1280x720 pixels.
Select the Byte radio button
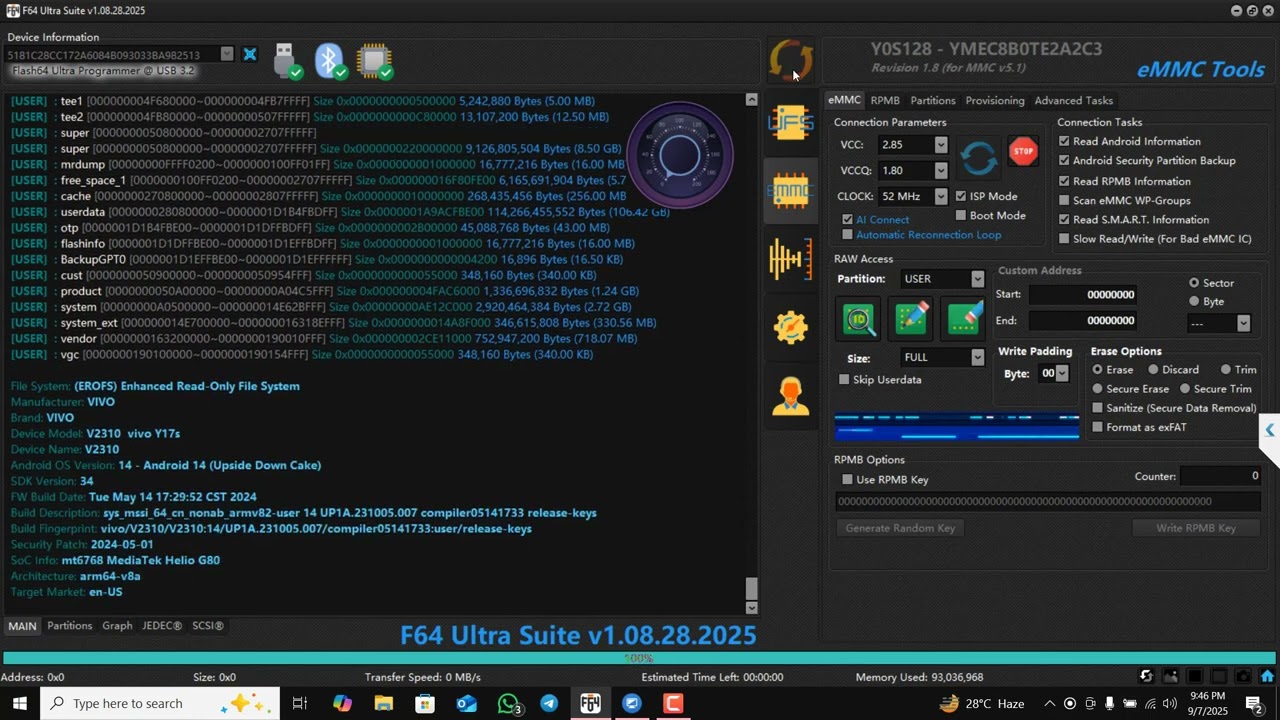pos(1194,301)
